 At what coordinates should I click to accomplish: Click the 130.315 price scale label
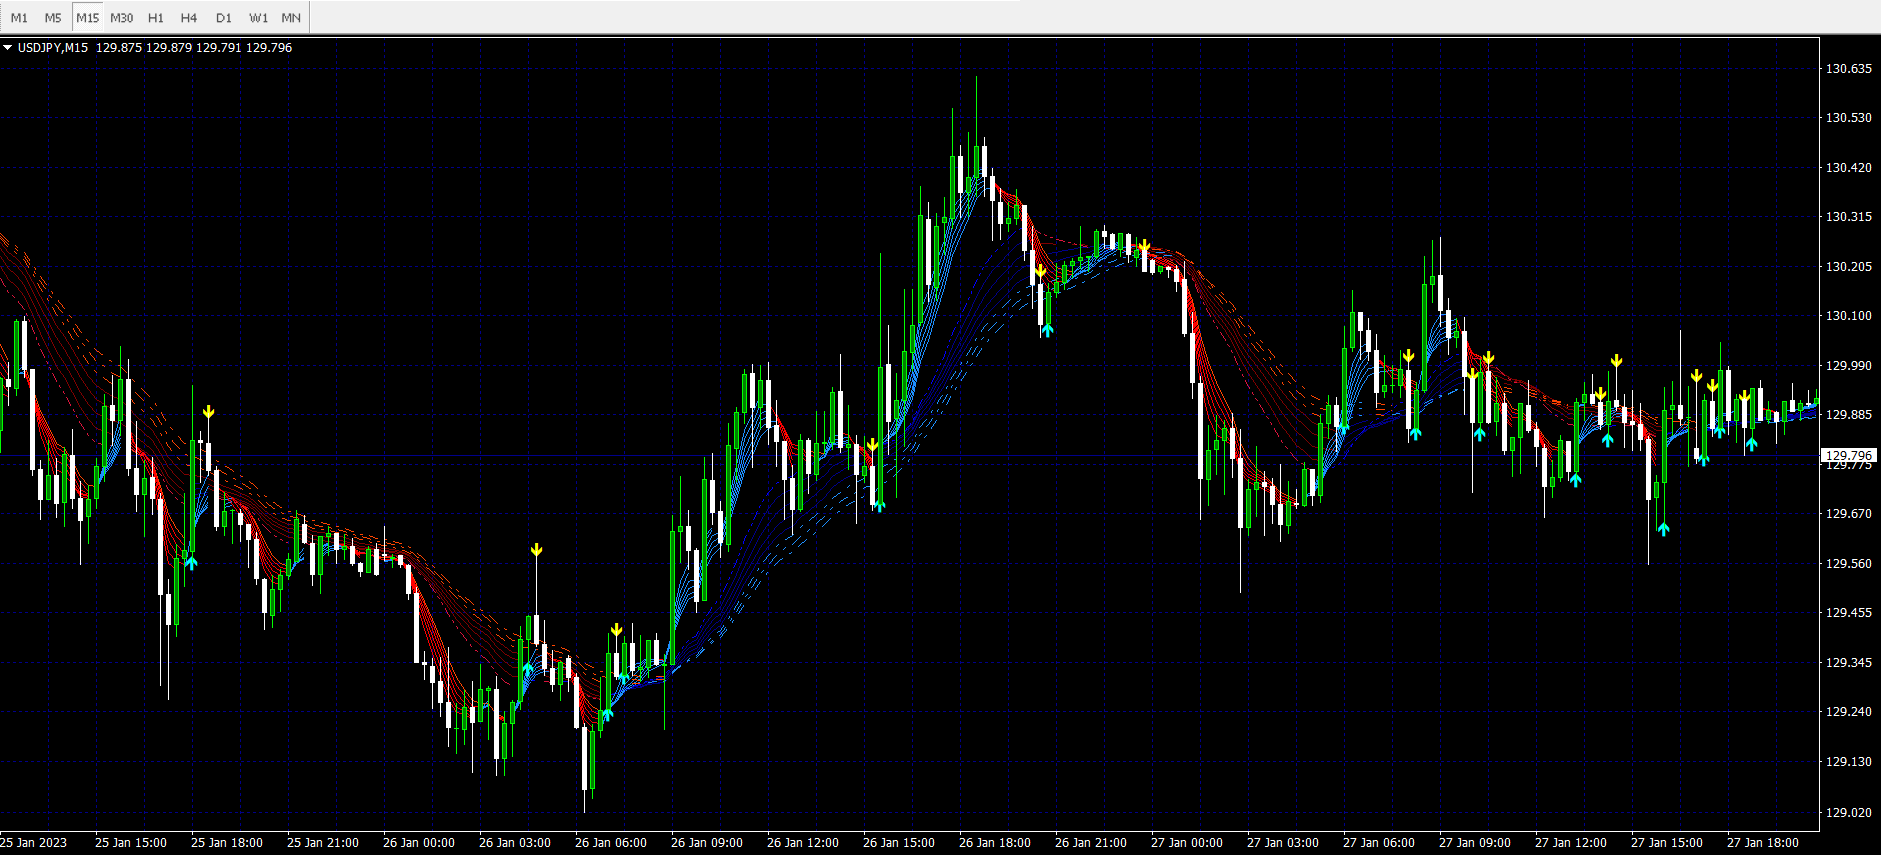click(x=1848, y=217)
